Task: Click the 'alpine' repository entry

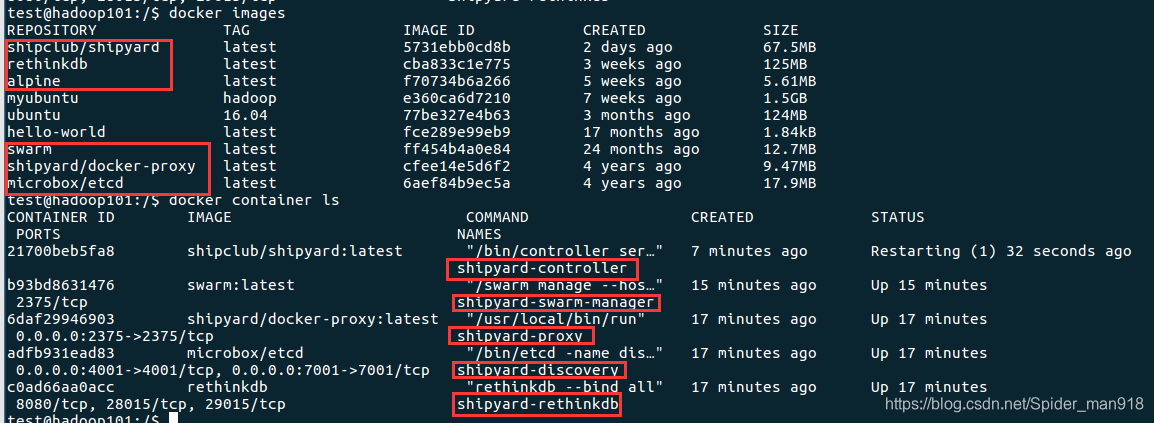Action: pos(34,81)
